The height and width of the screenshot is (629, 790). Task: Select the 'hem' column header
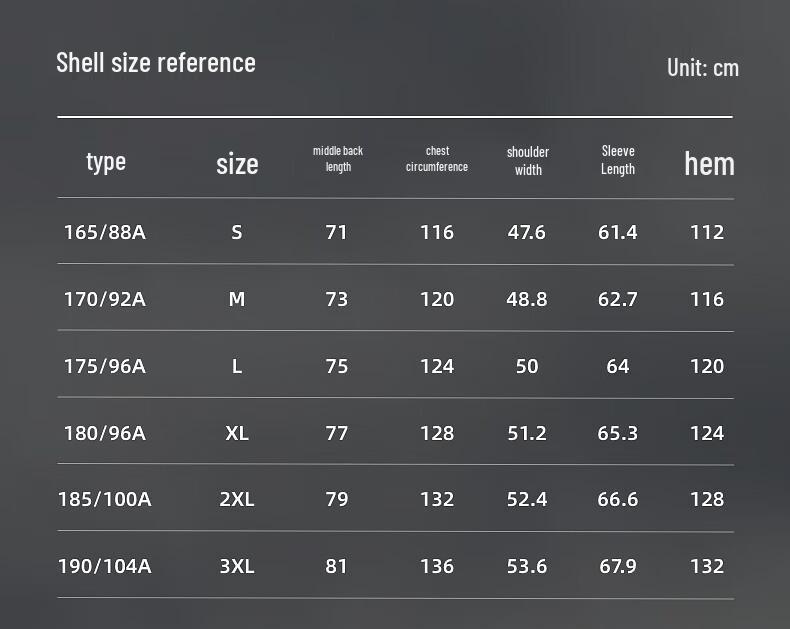[709, 164]
